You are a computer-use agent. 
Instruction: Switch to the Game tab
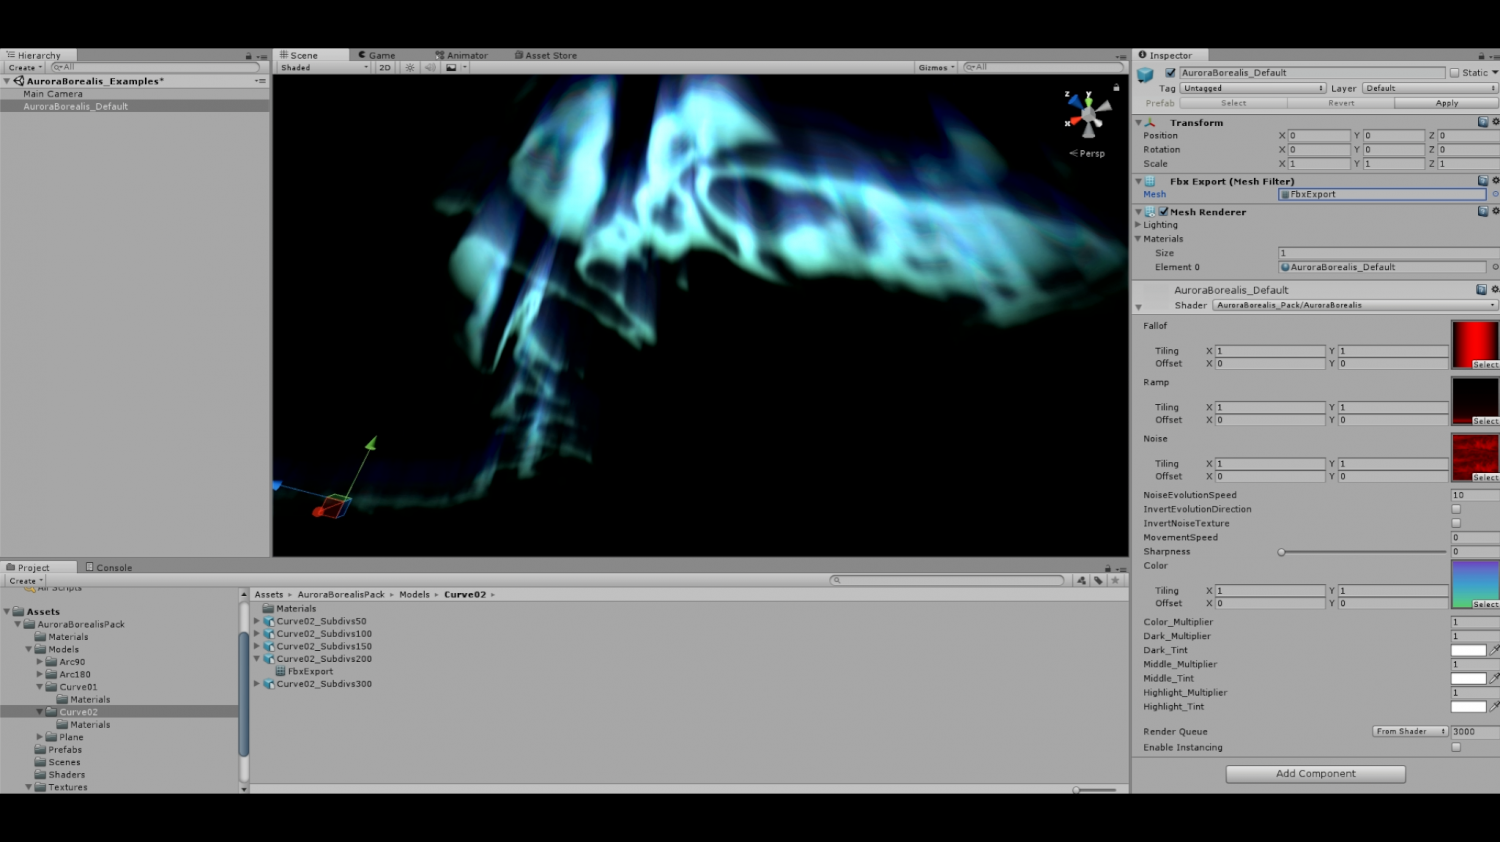377,56
